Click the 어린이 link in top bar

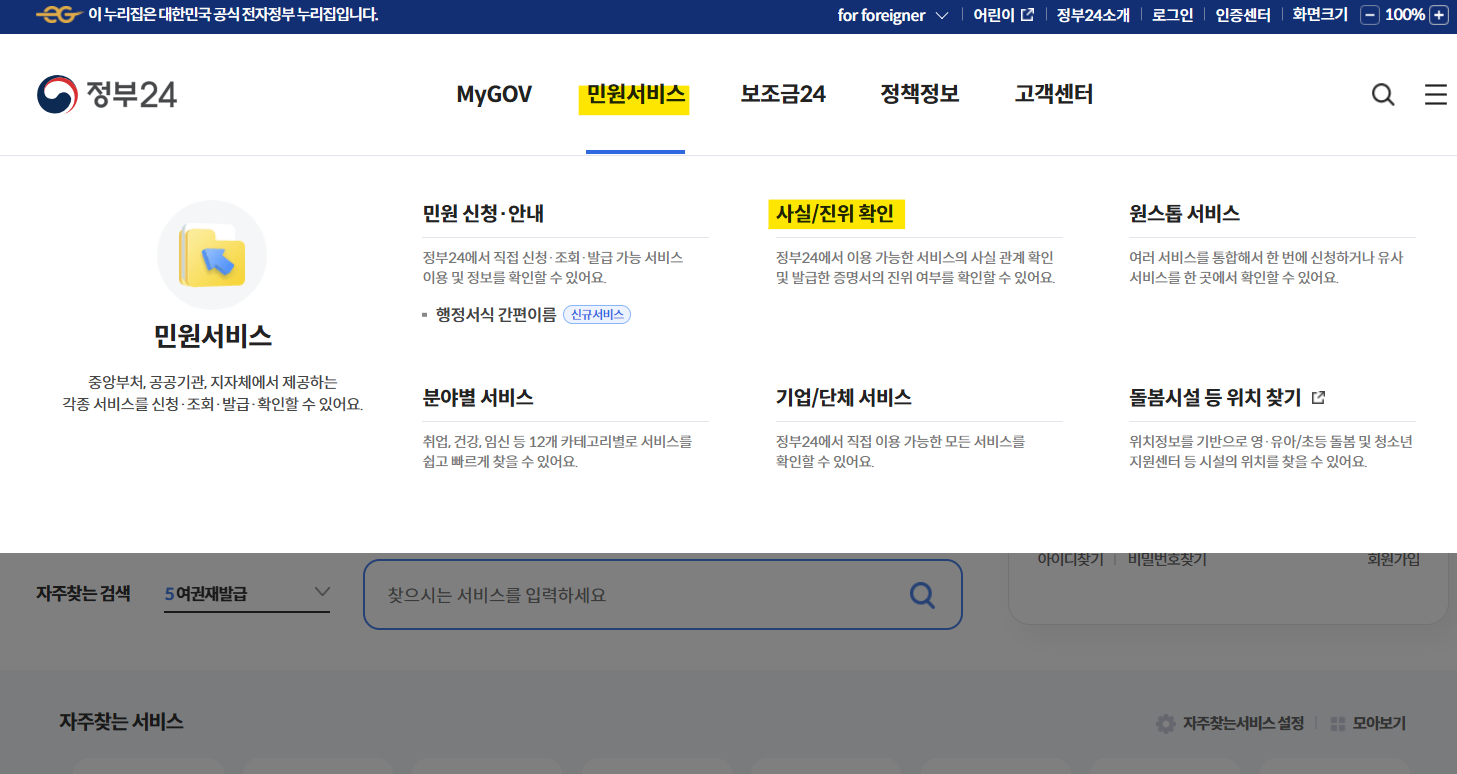click(x=1004, y=15)
